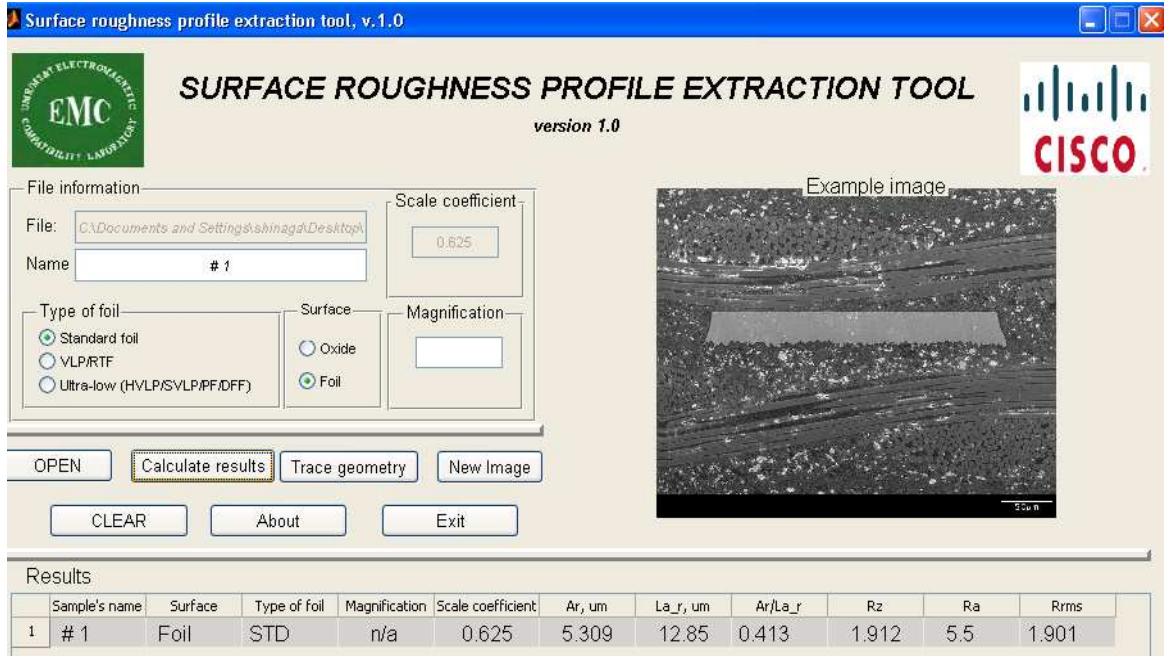The width and height of the screenshot is (1172, 659).
Task: Click the 0.413 Ar/La_r cell
Action: click(778, 633)
